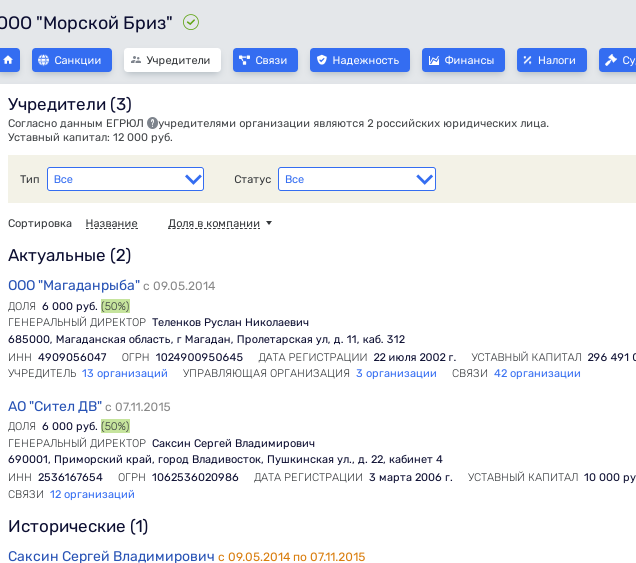The width and height of the screenshot is (636, 563).
Task: Click the Исторические (1) heading
Action: point(78,526)
